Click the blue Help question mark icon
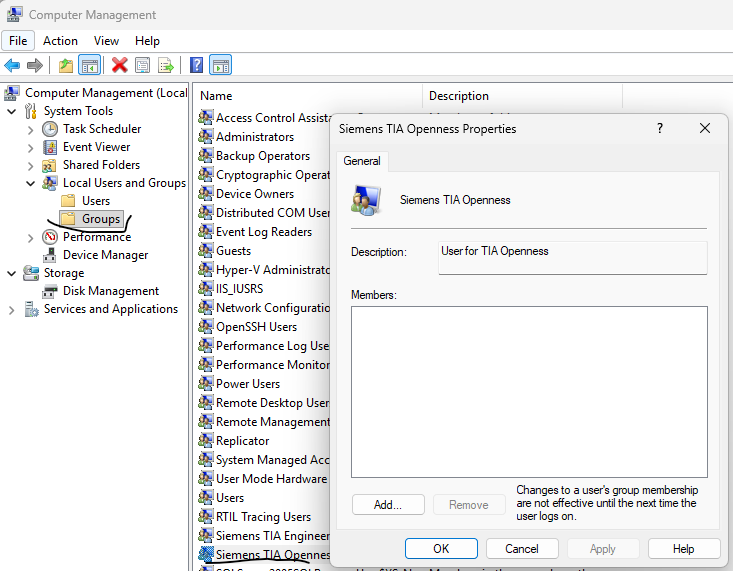The width and height of the screenshot is (733, 571). (x=196, y=65)
